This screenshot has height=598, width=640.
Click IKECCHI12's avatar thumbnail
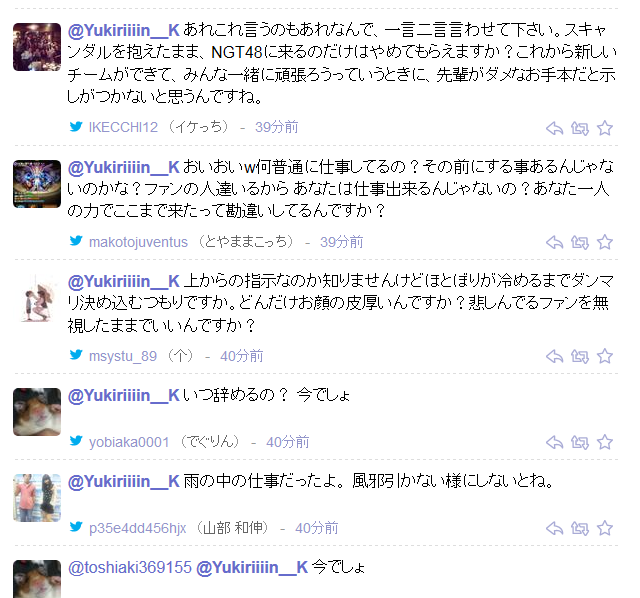[37, 47]
